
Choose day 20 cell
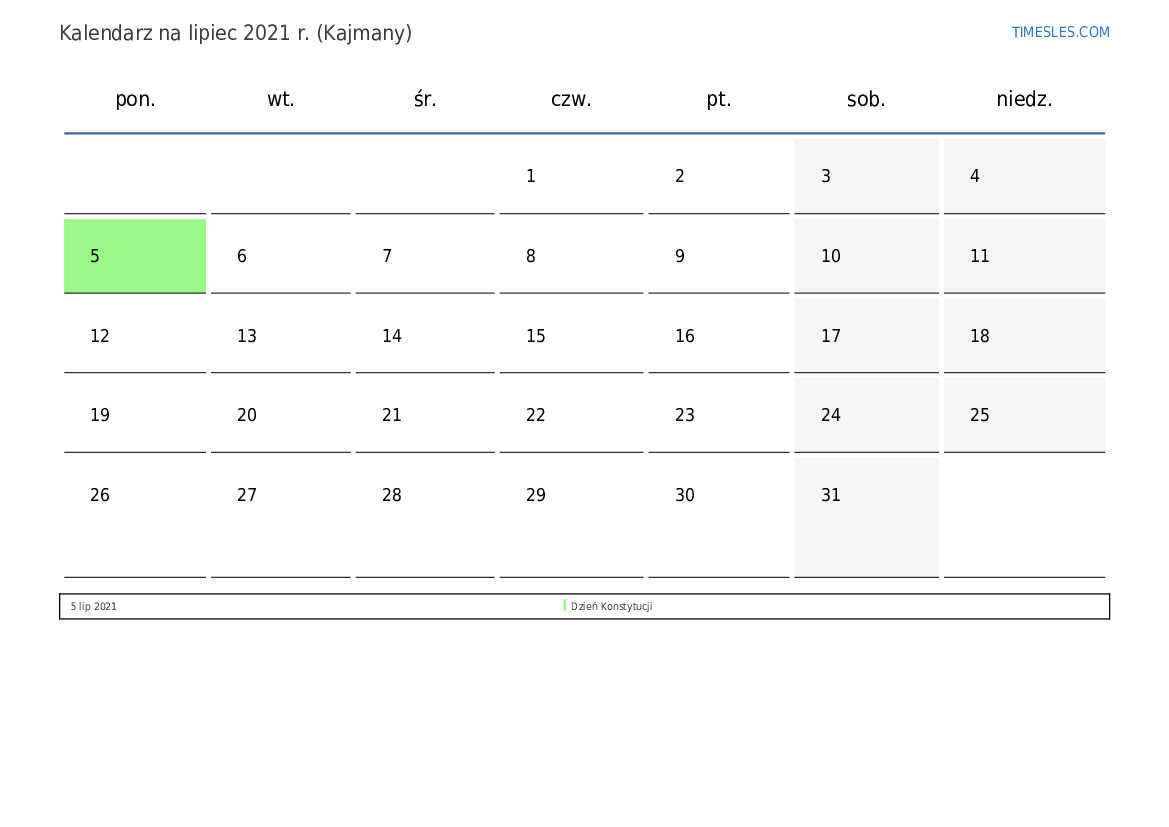tap(280, 415)
